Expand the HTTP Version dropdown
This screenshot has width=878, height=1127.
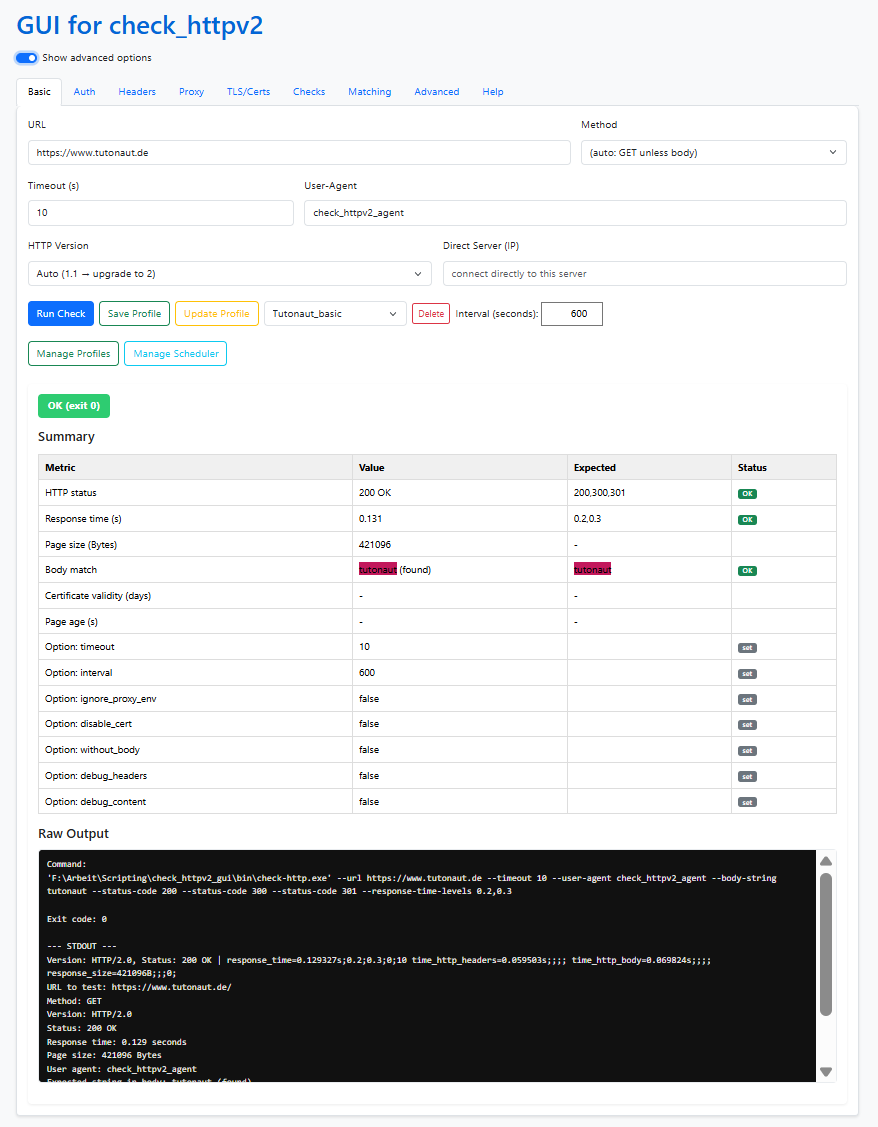[x=229, y=273]
